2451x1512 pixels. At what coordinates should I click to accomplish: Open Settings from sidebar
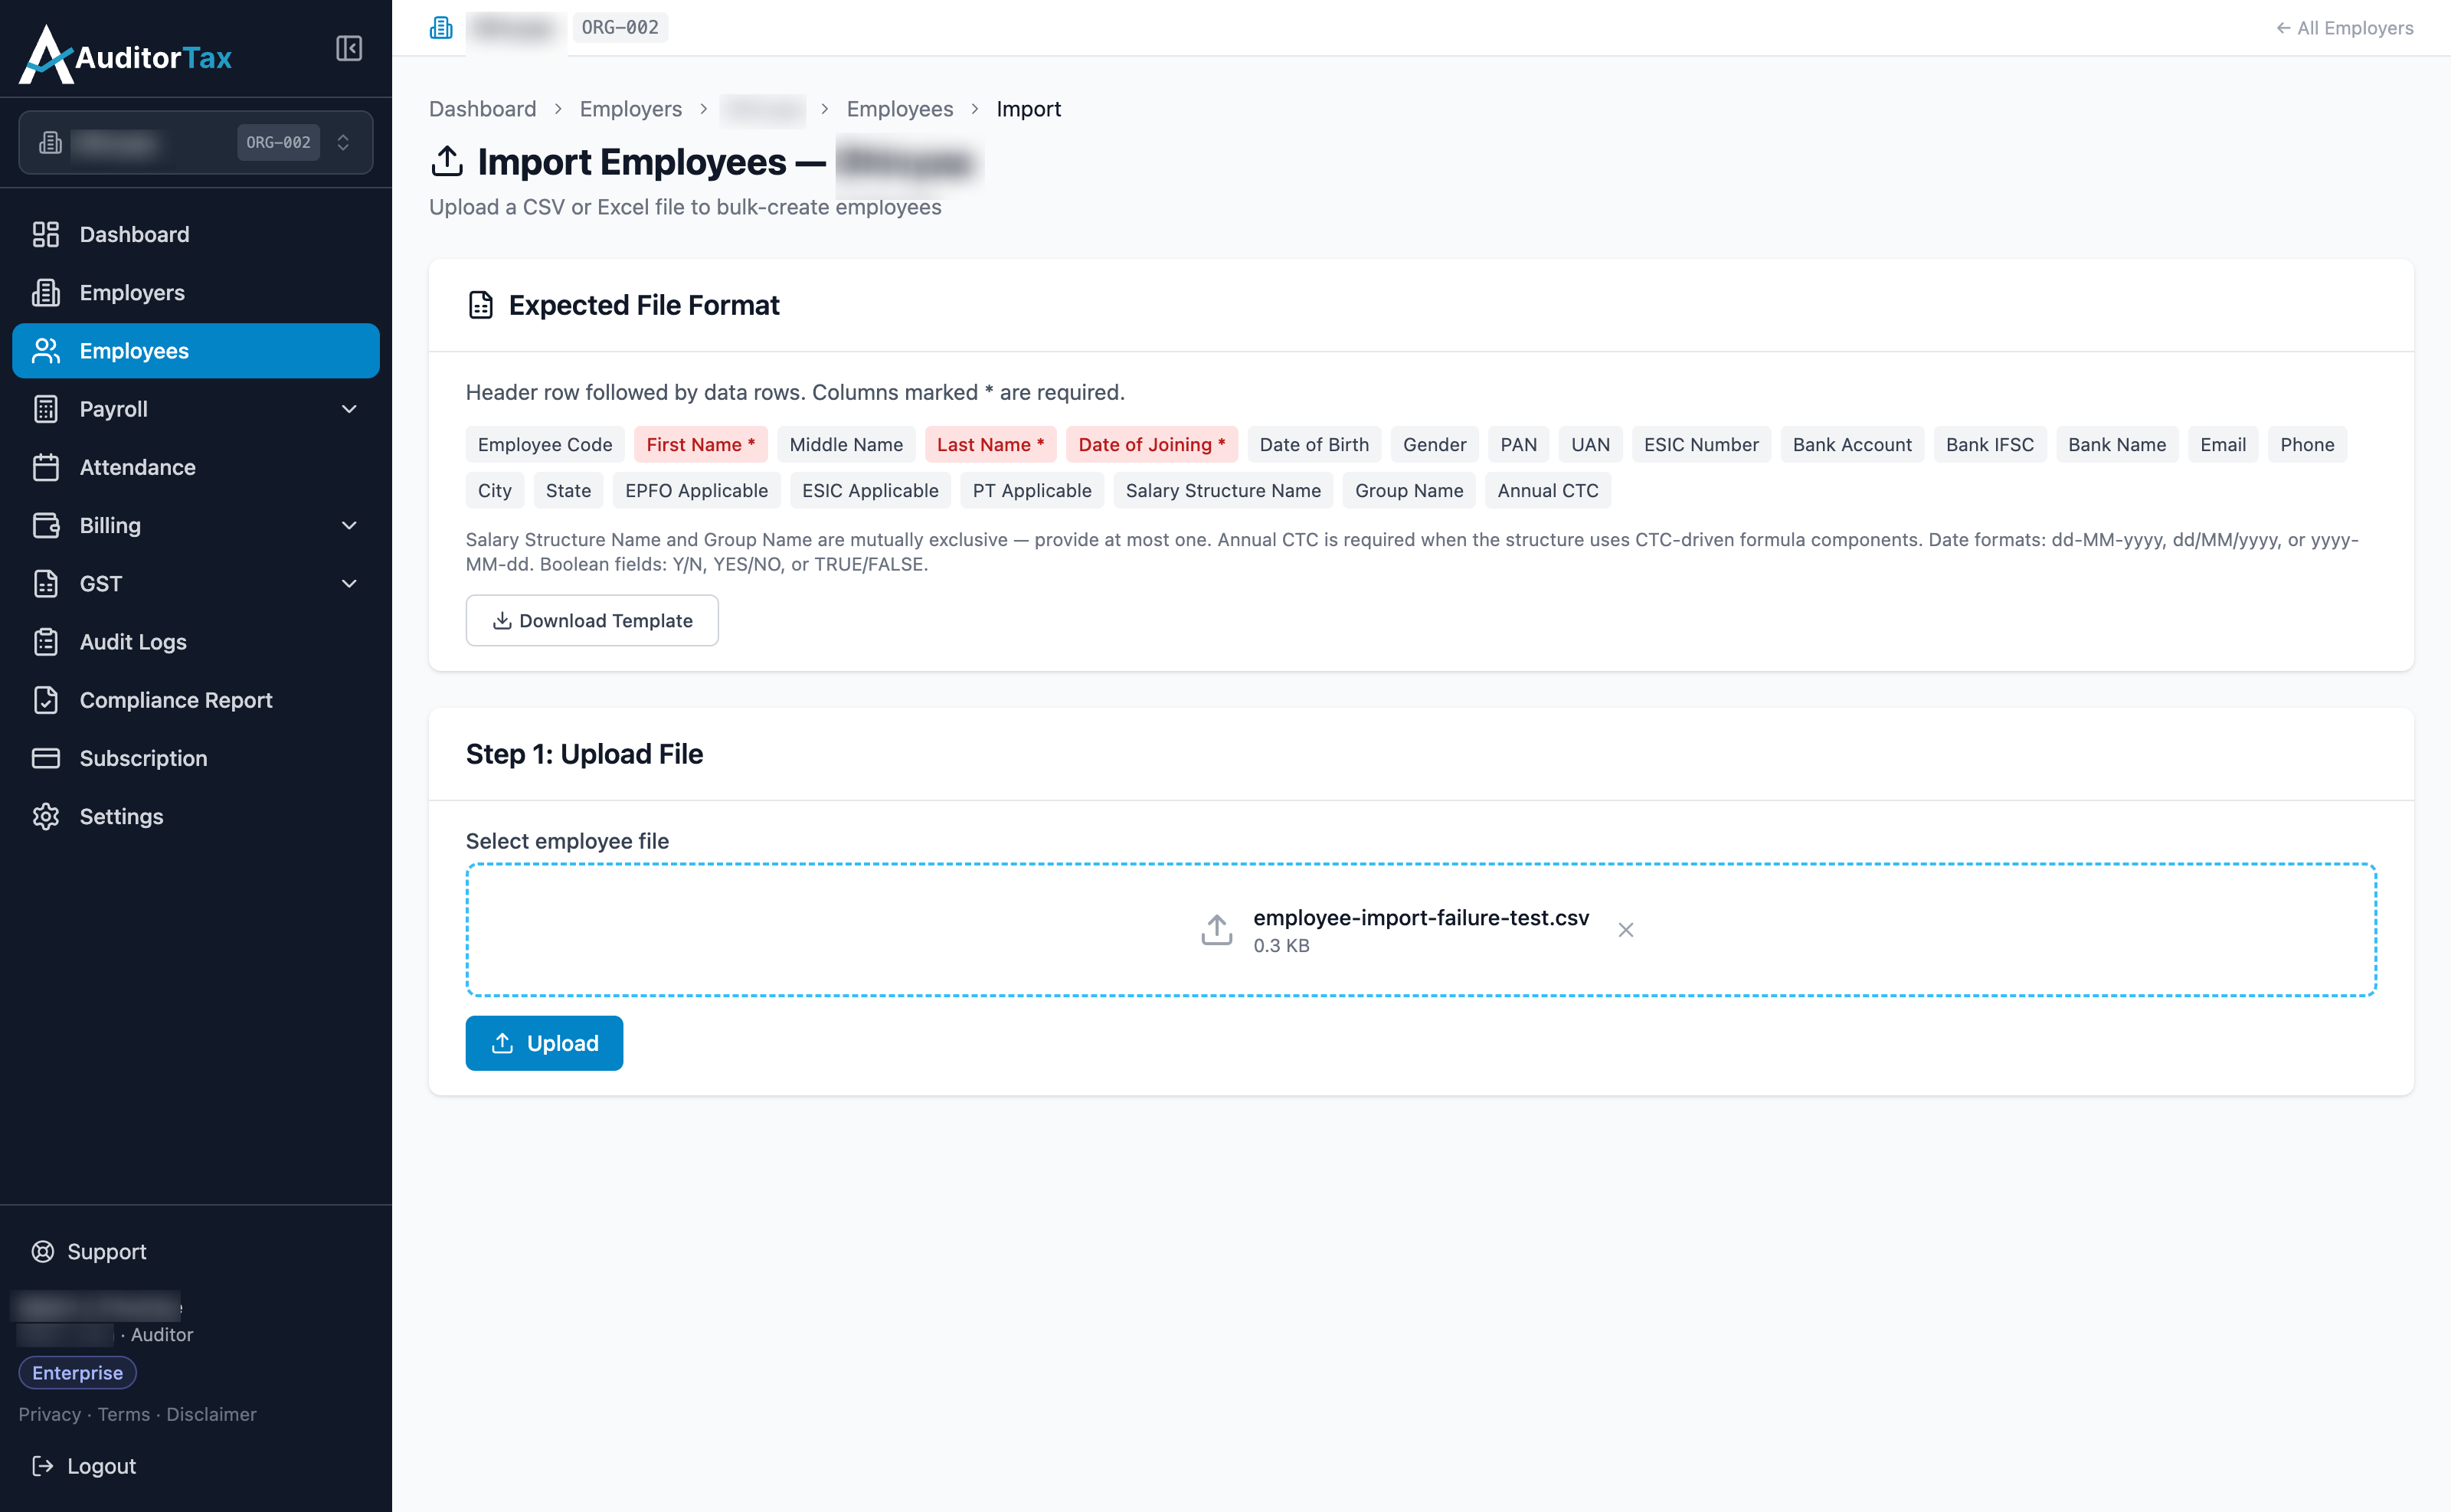click(x=196, y=816)
